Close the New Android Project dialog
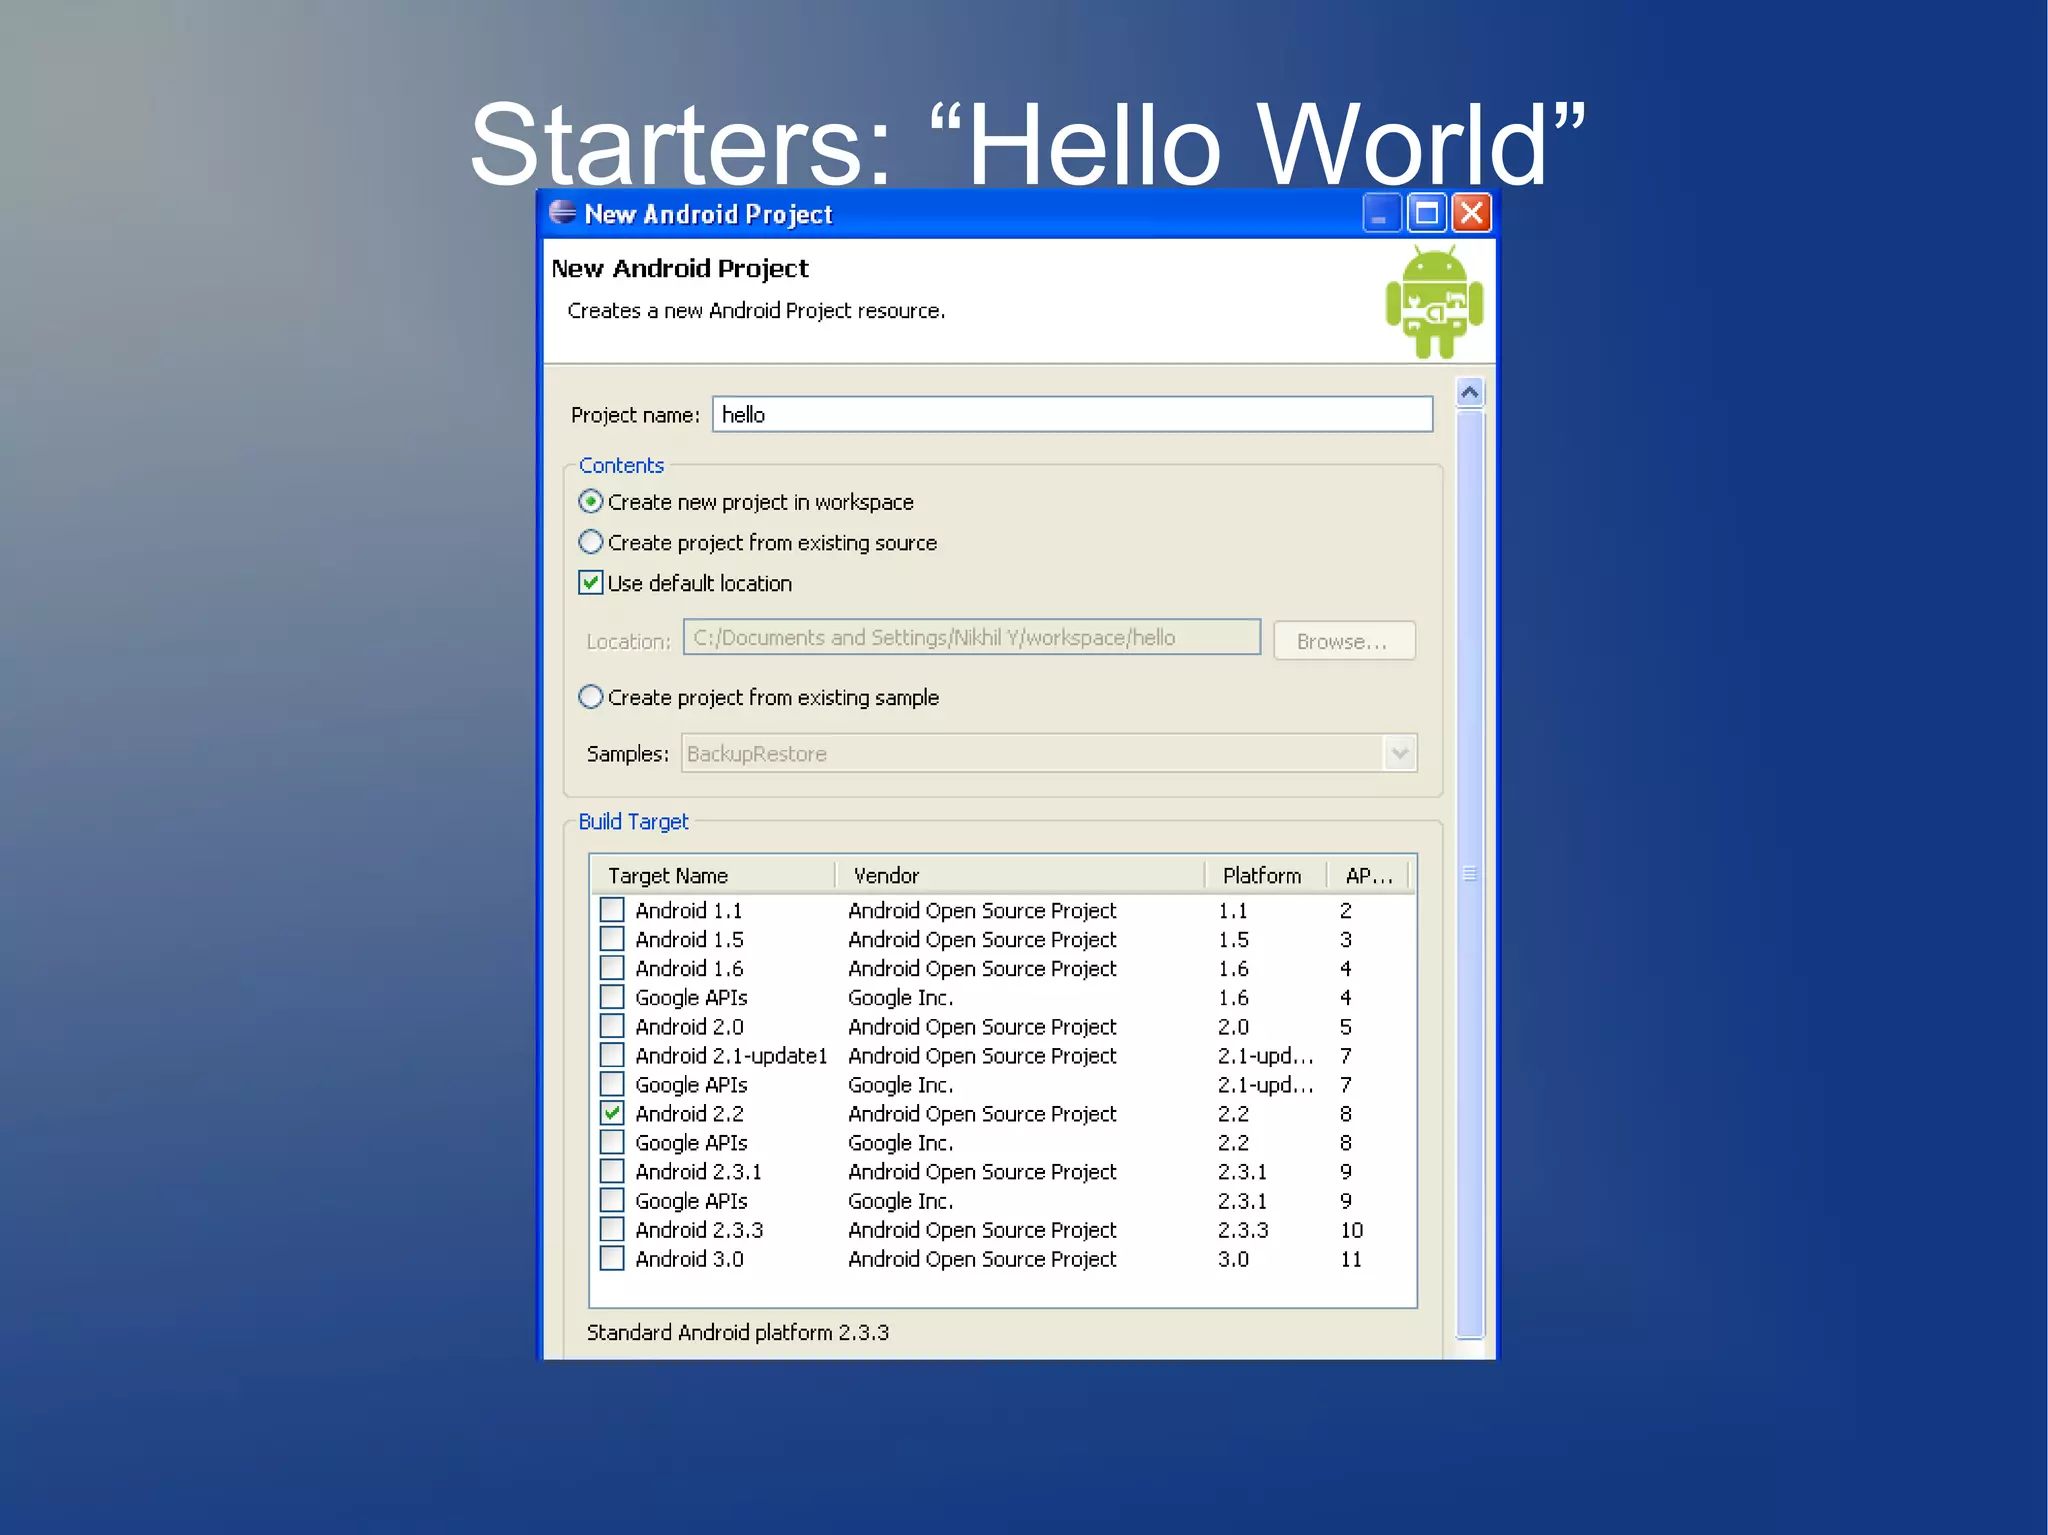2048x1535 pixels. tap(1472, 213)
